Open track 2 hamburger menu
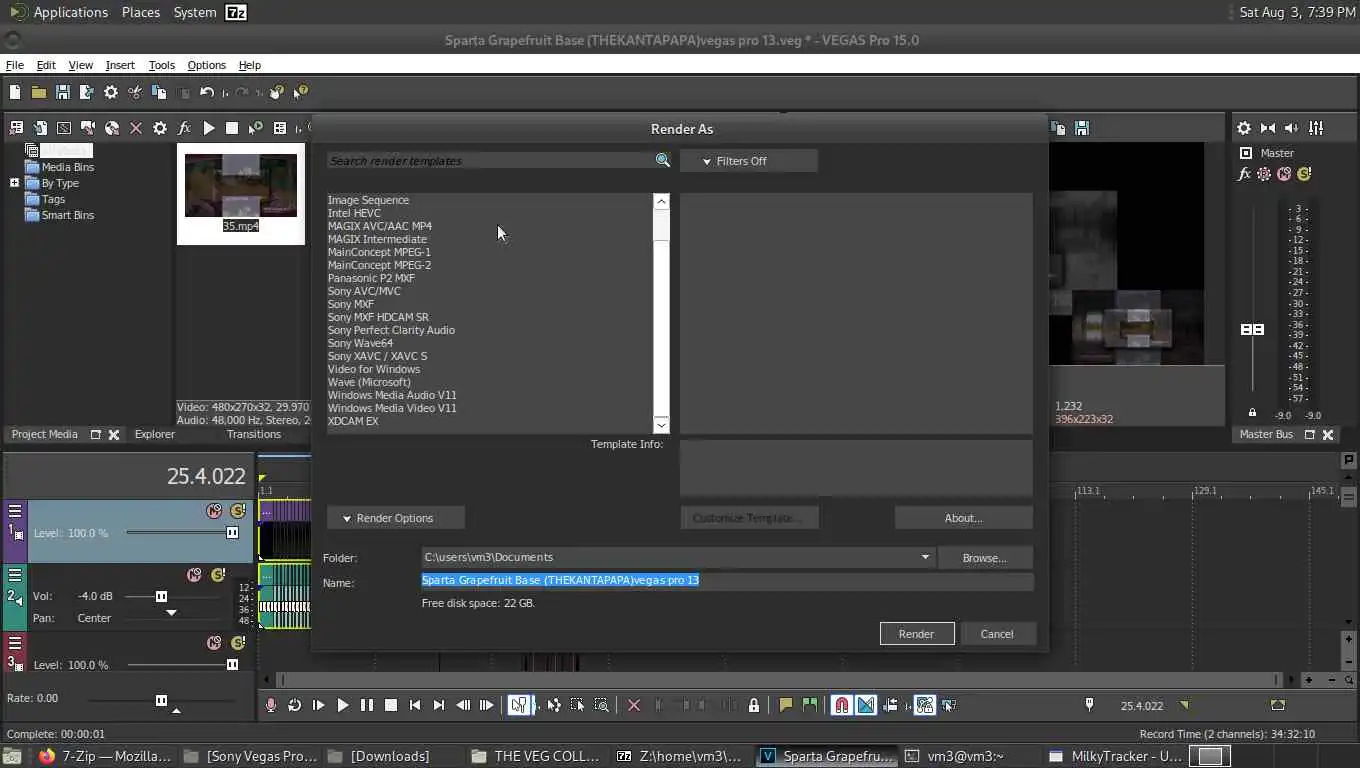This screenshot has width=1360, height=768. point(15,575)
